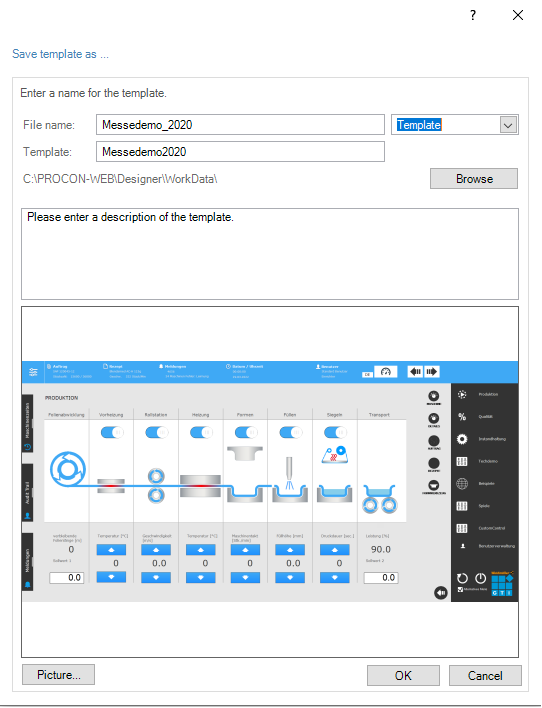This screenshot has width=542, height=708.
Task: Increase the Vorheizung Temperatur with up arrow
Action: click(x=111, y=550)
